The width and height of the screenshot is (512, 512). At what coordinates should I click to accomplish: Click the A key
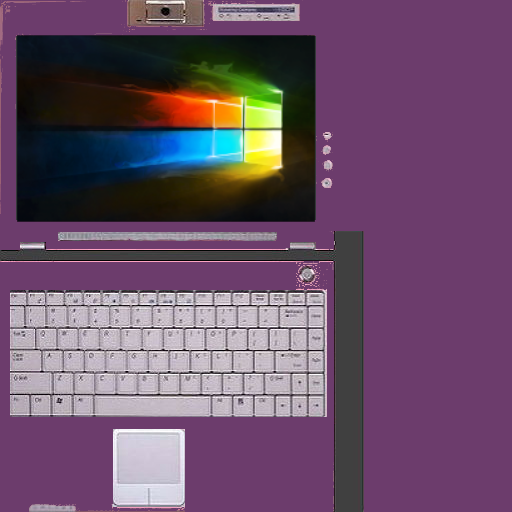point(52,361)
